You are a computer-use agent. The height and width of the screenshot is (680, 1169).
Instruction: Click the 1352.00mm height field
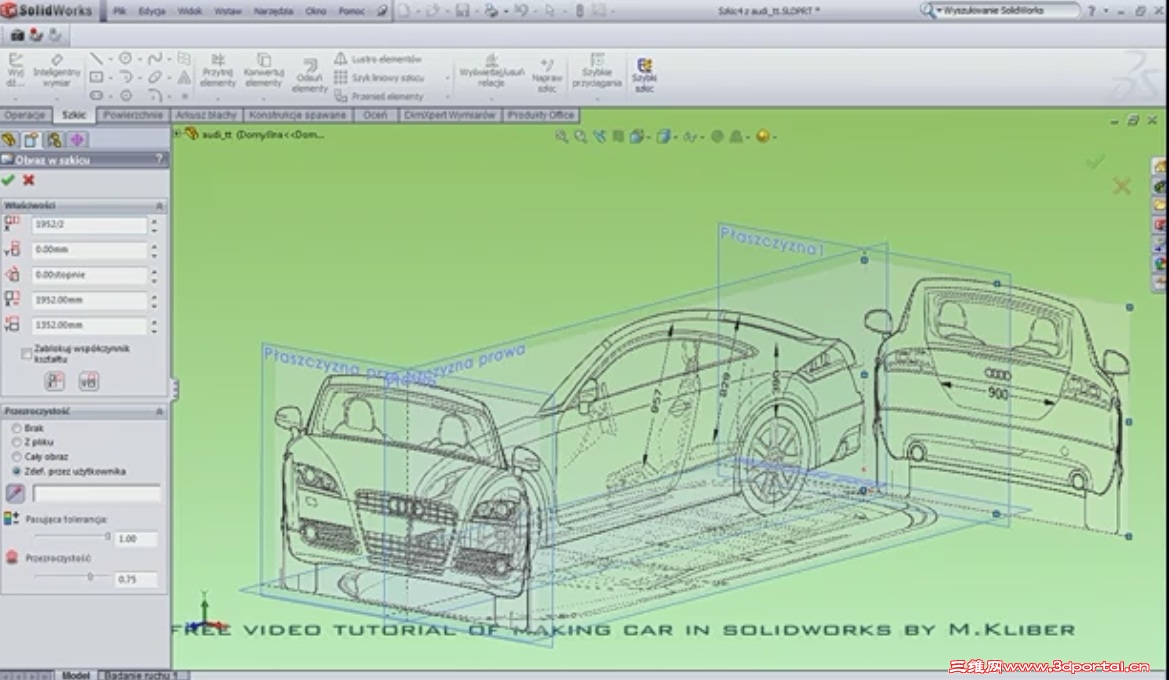[x=89, y=325]
